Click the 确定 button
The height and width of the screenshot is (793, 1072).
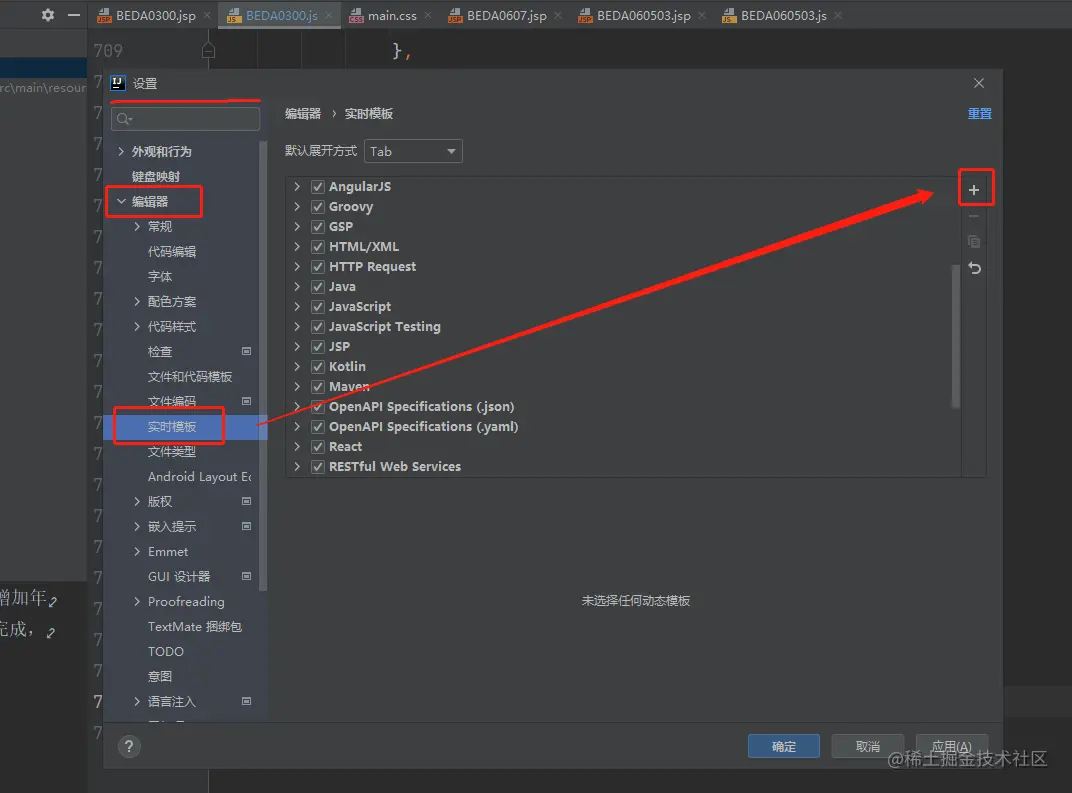(783, 747)
